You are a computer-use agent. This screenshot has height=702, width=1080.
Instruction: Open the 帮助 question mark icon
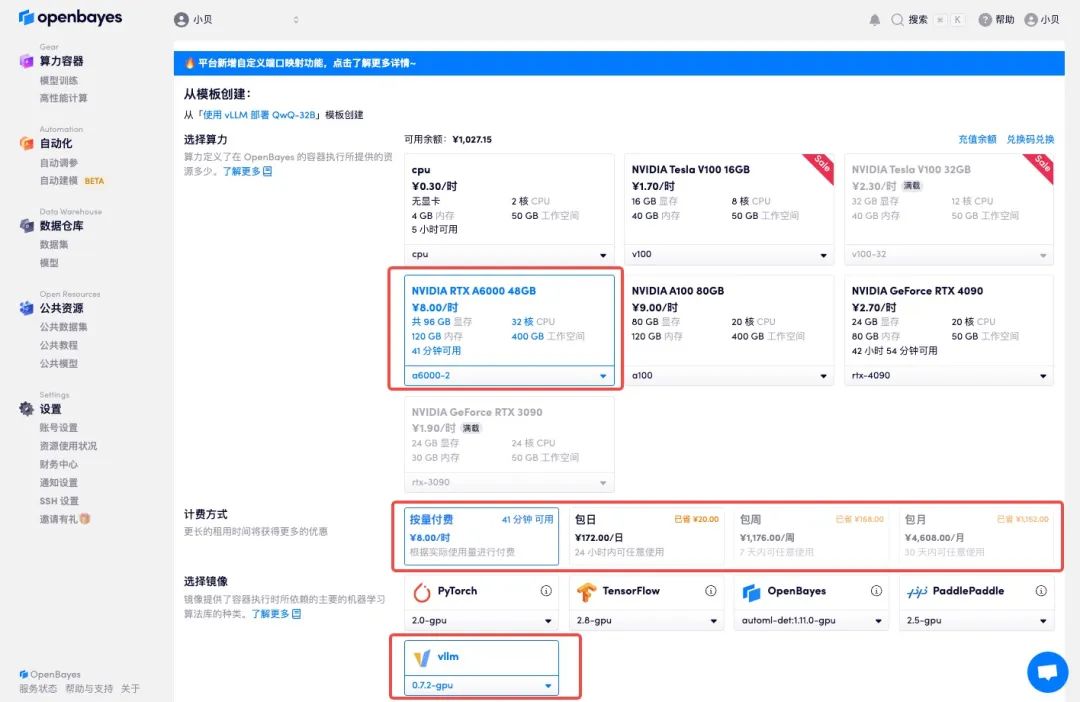(985, 20)
